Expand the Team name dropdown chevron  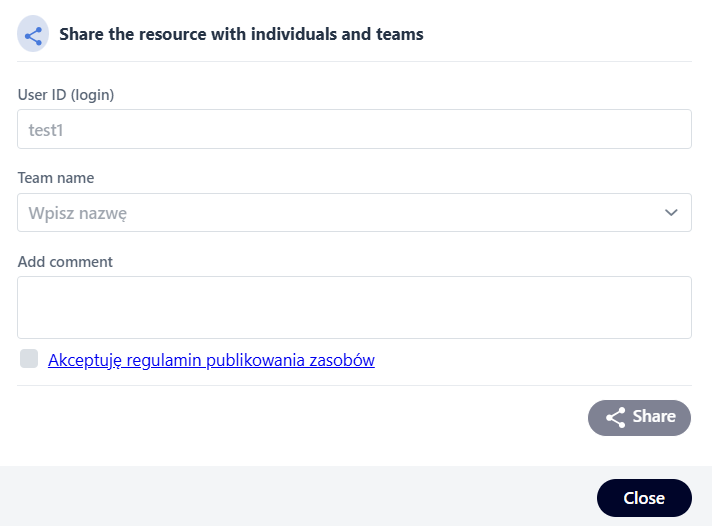pyautogui.click(x=671, y=213)
